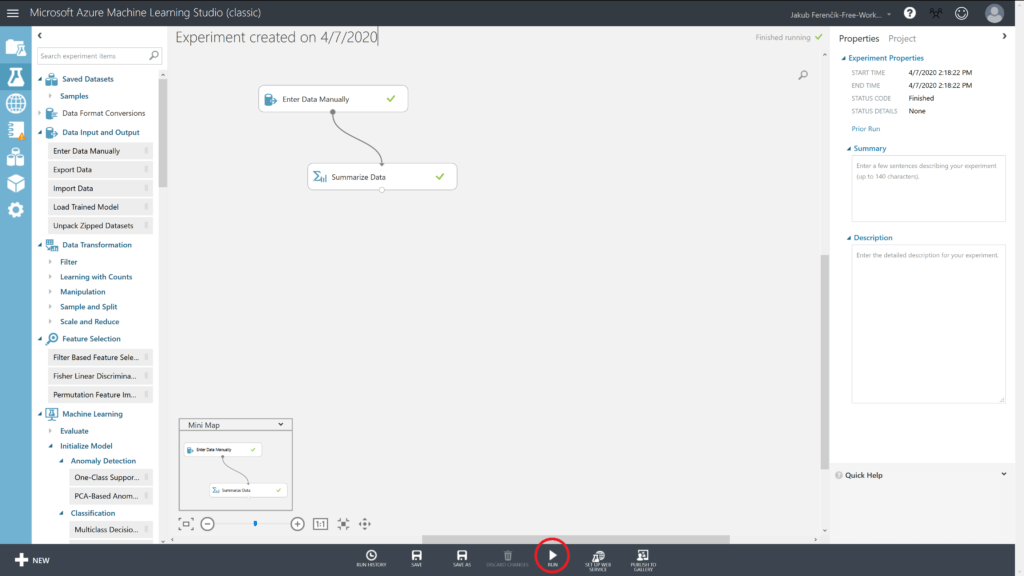Expand the Filter tree node
Screen dimensions: 1024x576
pyautogui.click(x=50, y=262)
